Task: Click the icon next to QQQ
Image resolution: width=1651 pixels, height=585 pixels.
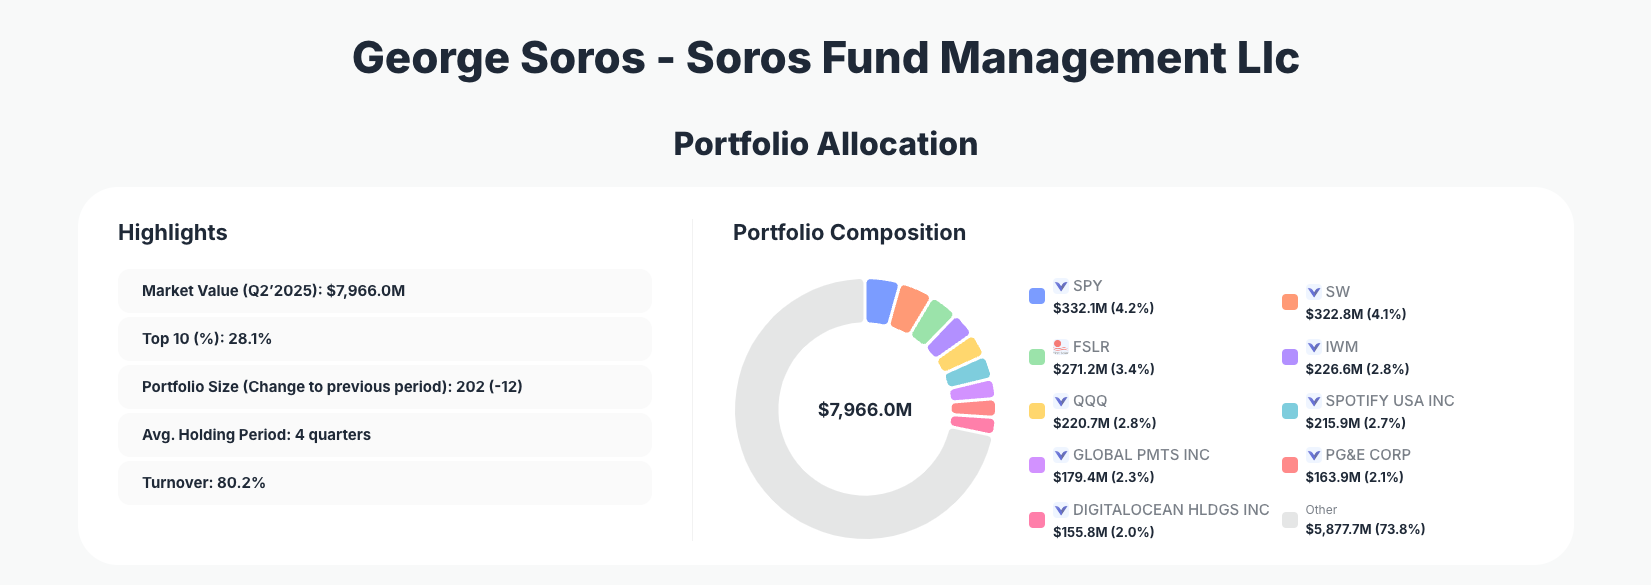Action: [1061, 401]
